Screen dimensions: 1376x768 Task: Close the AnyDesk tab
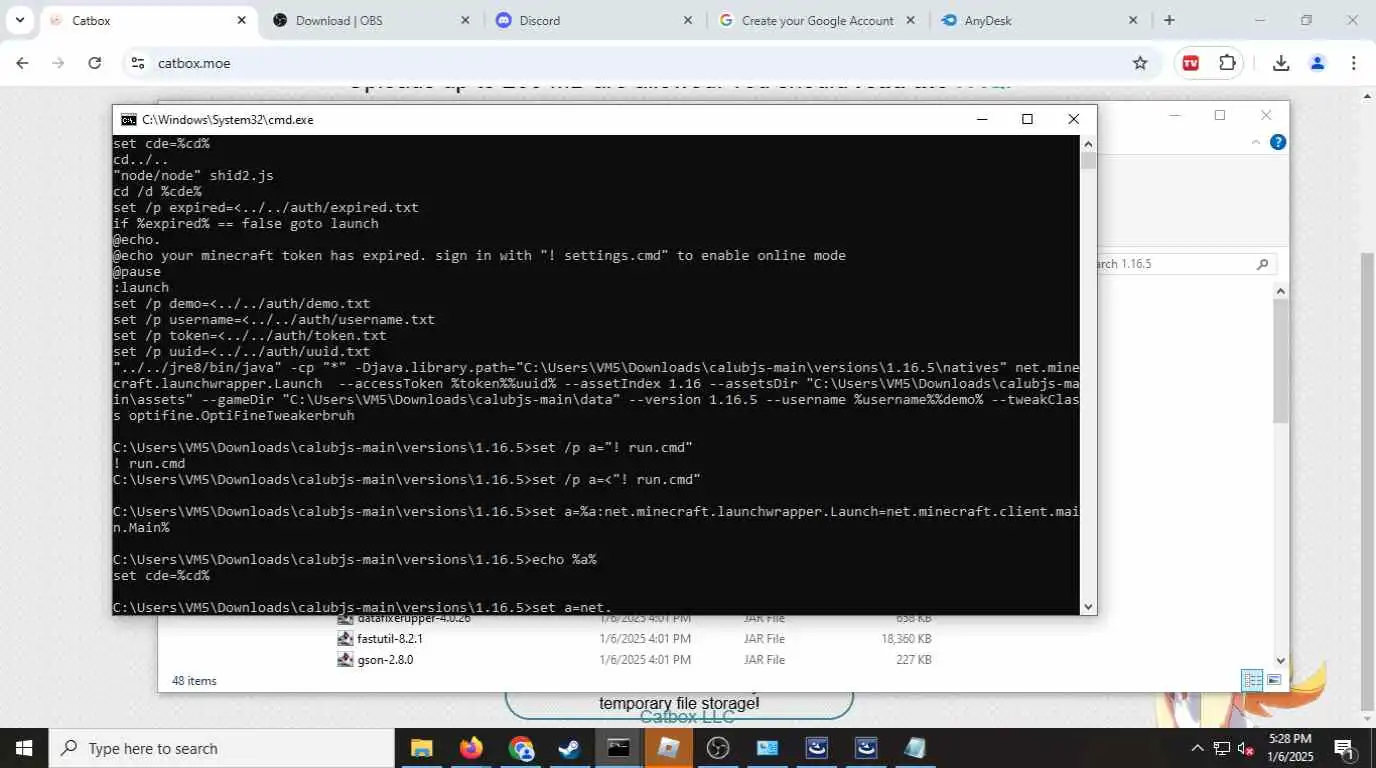(1133, 20)
